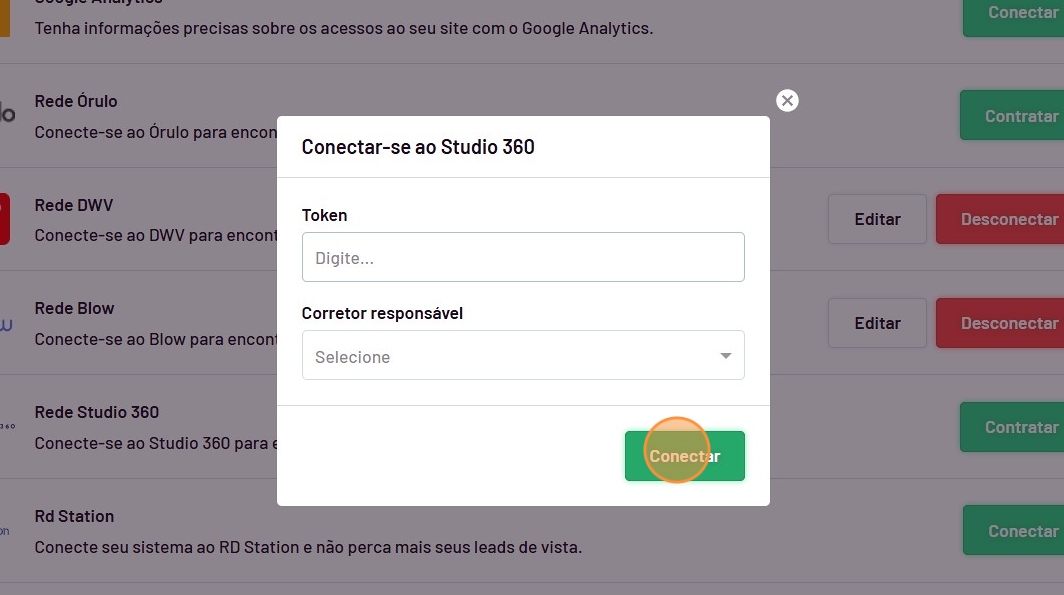This screenshot has height=595, width=1064.
Task: Click the Órulo logo icon
Action: point(7,115)
